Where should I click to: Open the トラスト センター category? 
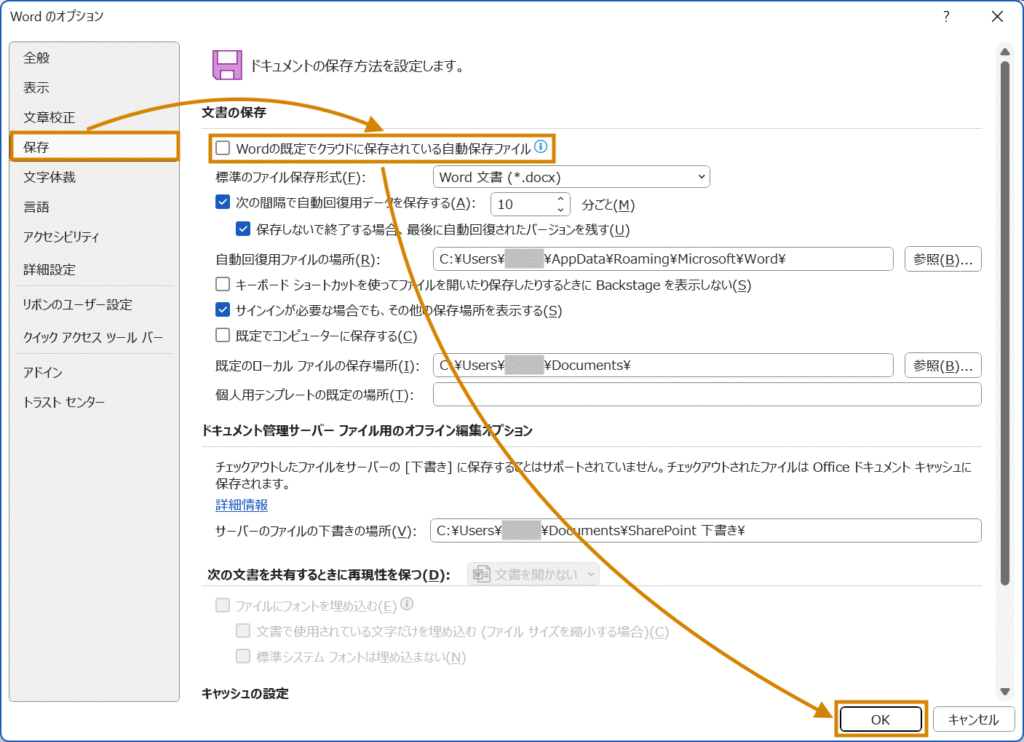(x=95, y=402)
